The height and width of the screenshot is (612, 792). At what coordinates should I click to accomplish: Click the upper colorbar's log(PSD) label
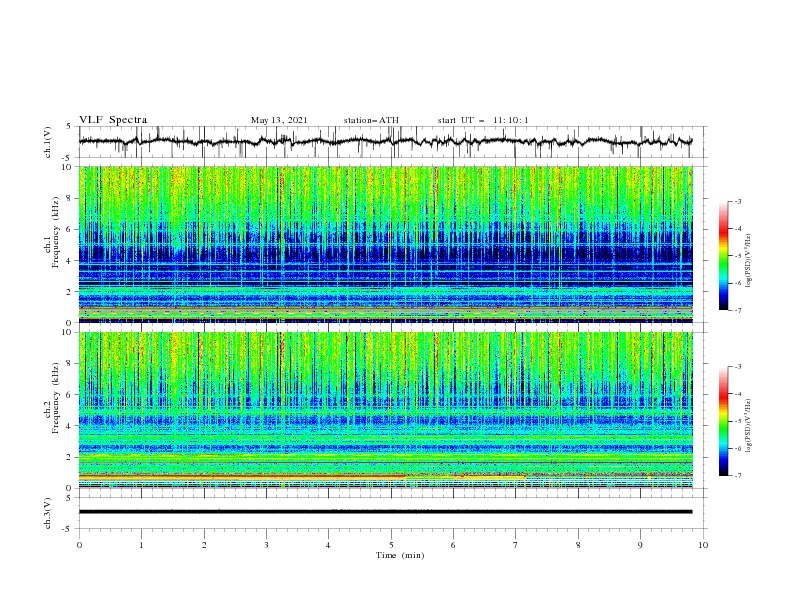(x=749, y=261)
